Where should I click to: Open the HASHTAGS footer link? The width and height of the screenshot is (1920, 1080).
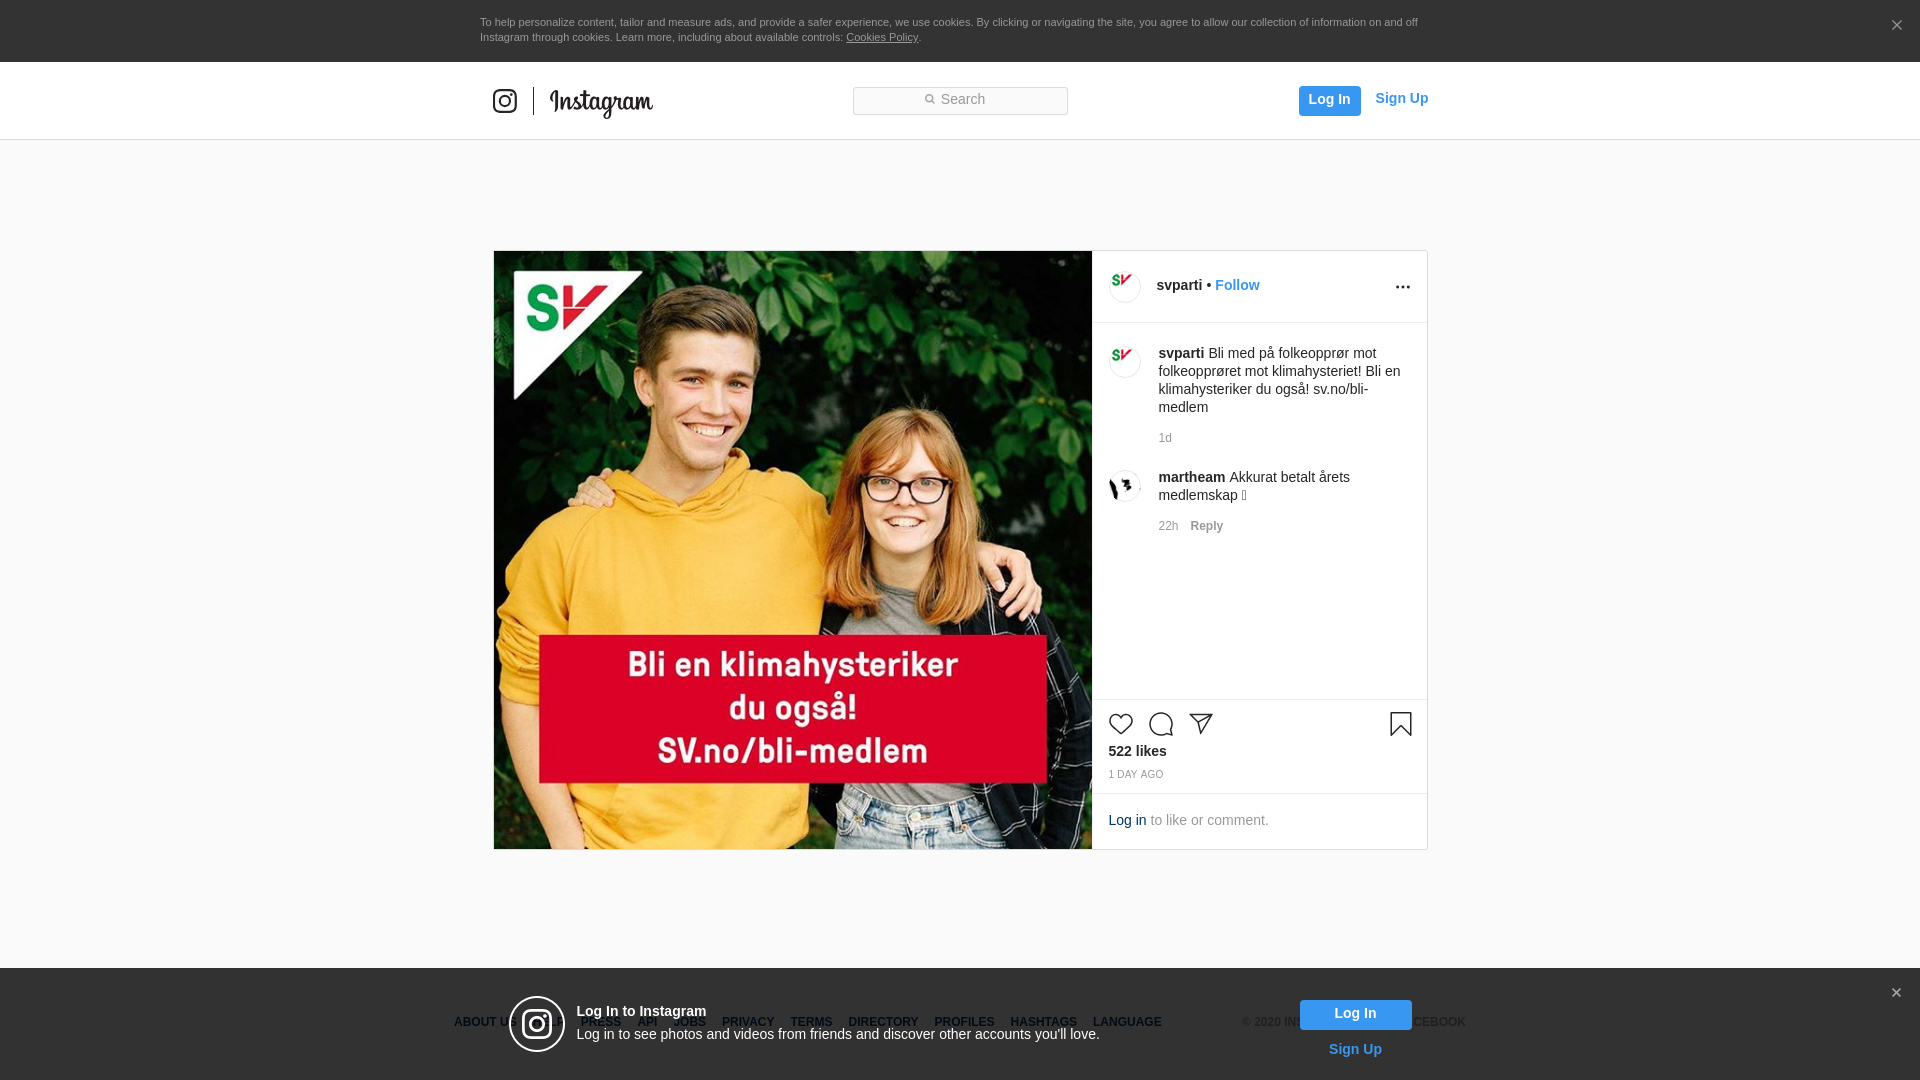[x=1043, y=1022]
